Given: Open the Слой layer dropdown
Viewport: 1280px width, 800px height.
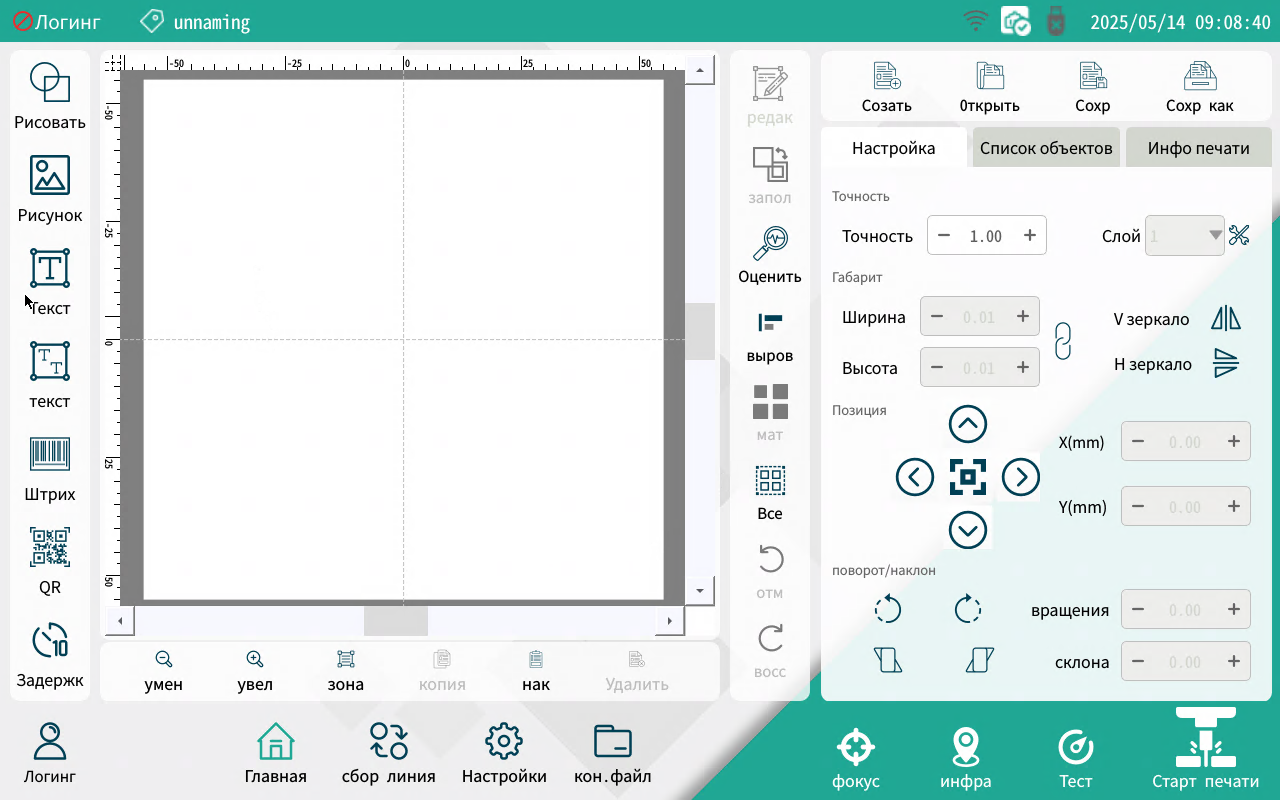Looking at the screenshot, I should [1185, 236].
